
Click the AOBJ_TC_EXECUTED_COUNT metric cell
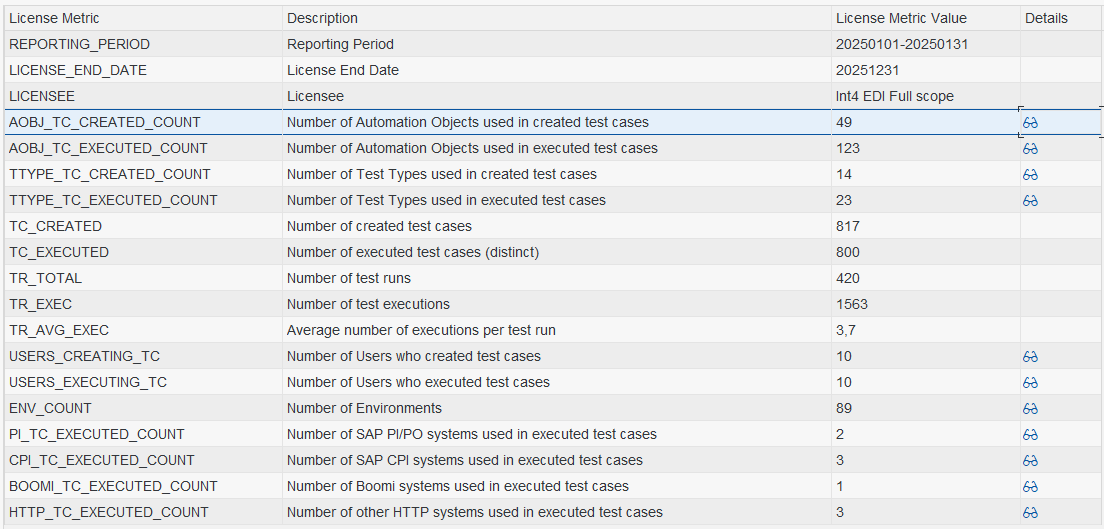pyautogui.click(x=144, y=149)
